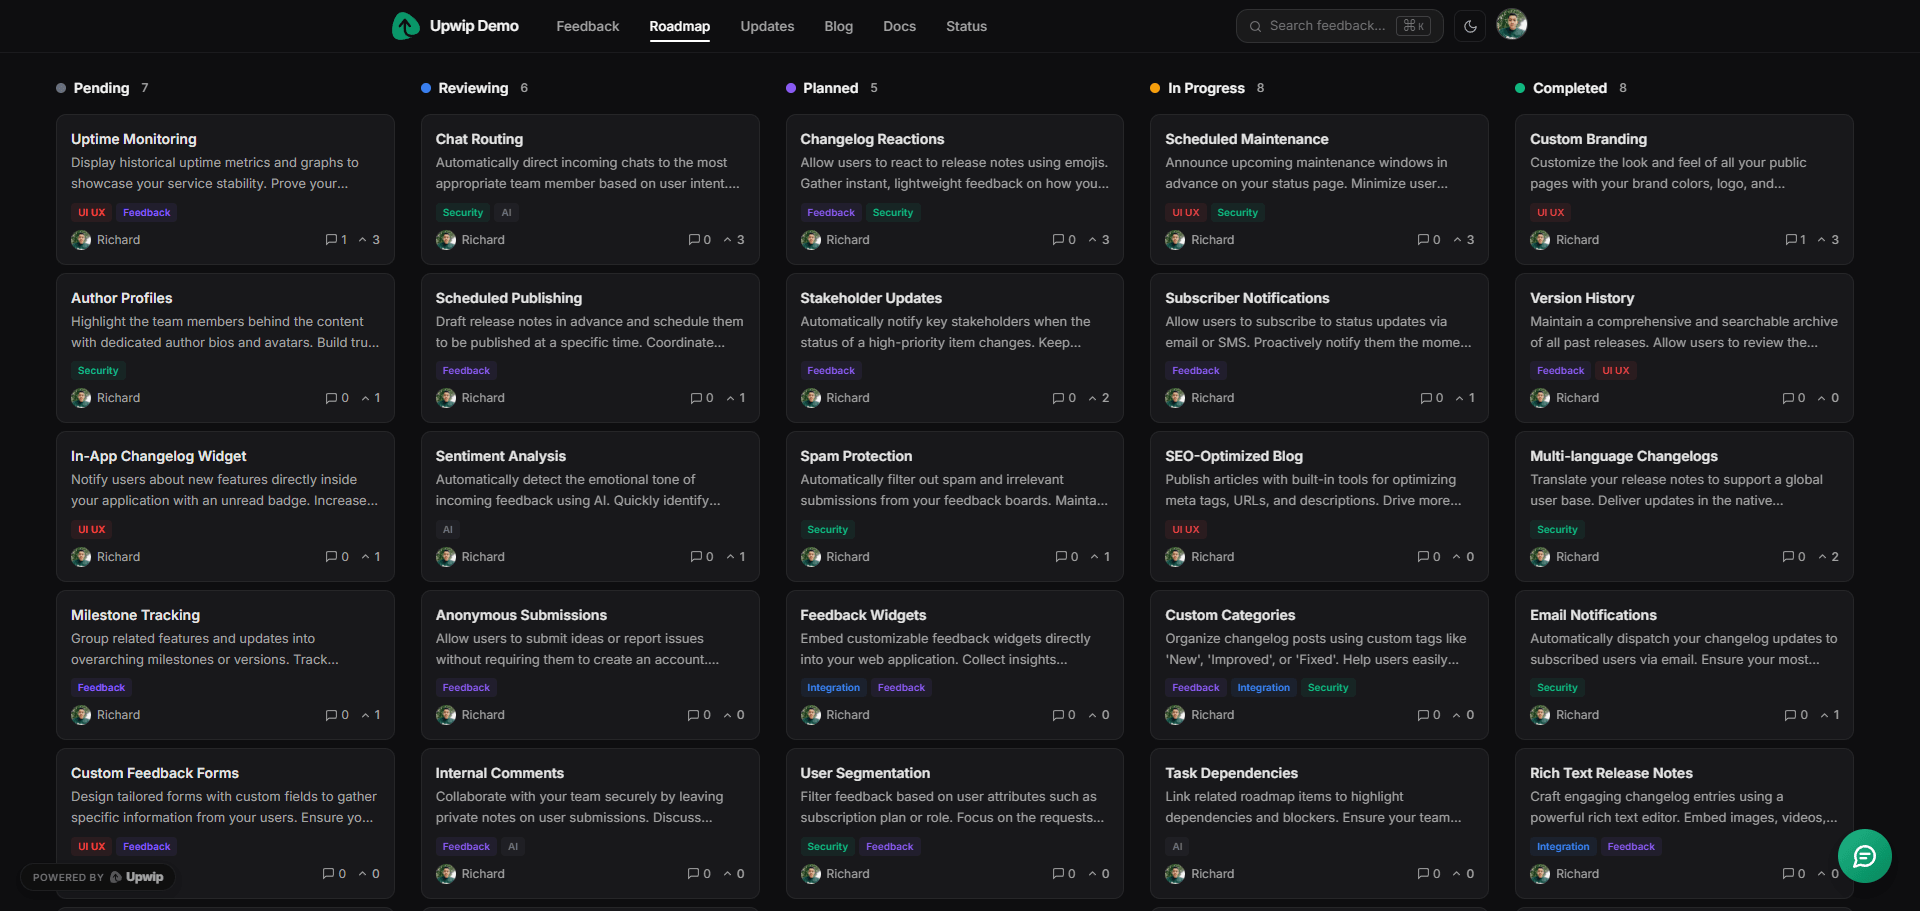Upvote the Custom Branding card
Screen dimensions: 1920x911
click(x=1828, y=240)
